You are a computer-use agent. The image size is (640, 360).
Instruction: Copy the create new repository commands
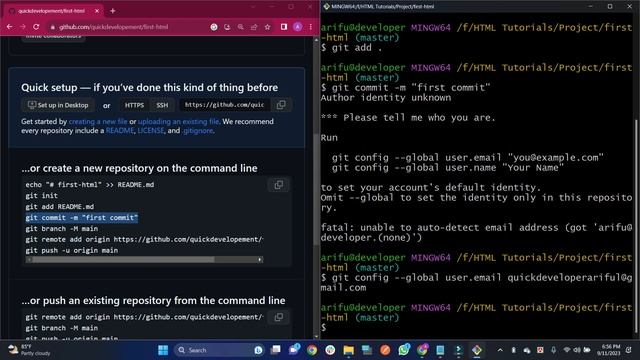tap(279, 185)
